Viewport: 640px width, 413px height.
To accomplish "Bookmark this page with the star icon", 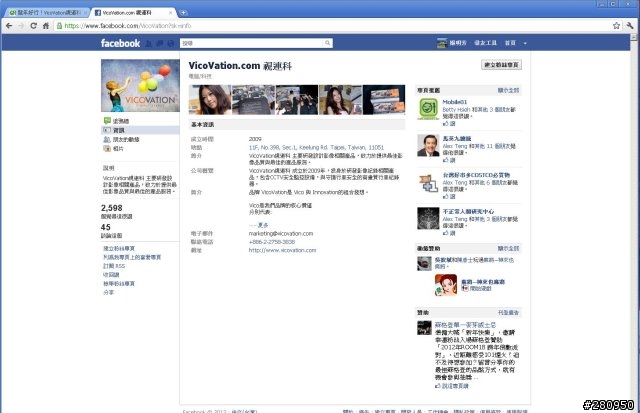I will pos(616,26).
